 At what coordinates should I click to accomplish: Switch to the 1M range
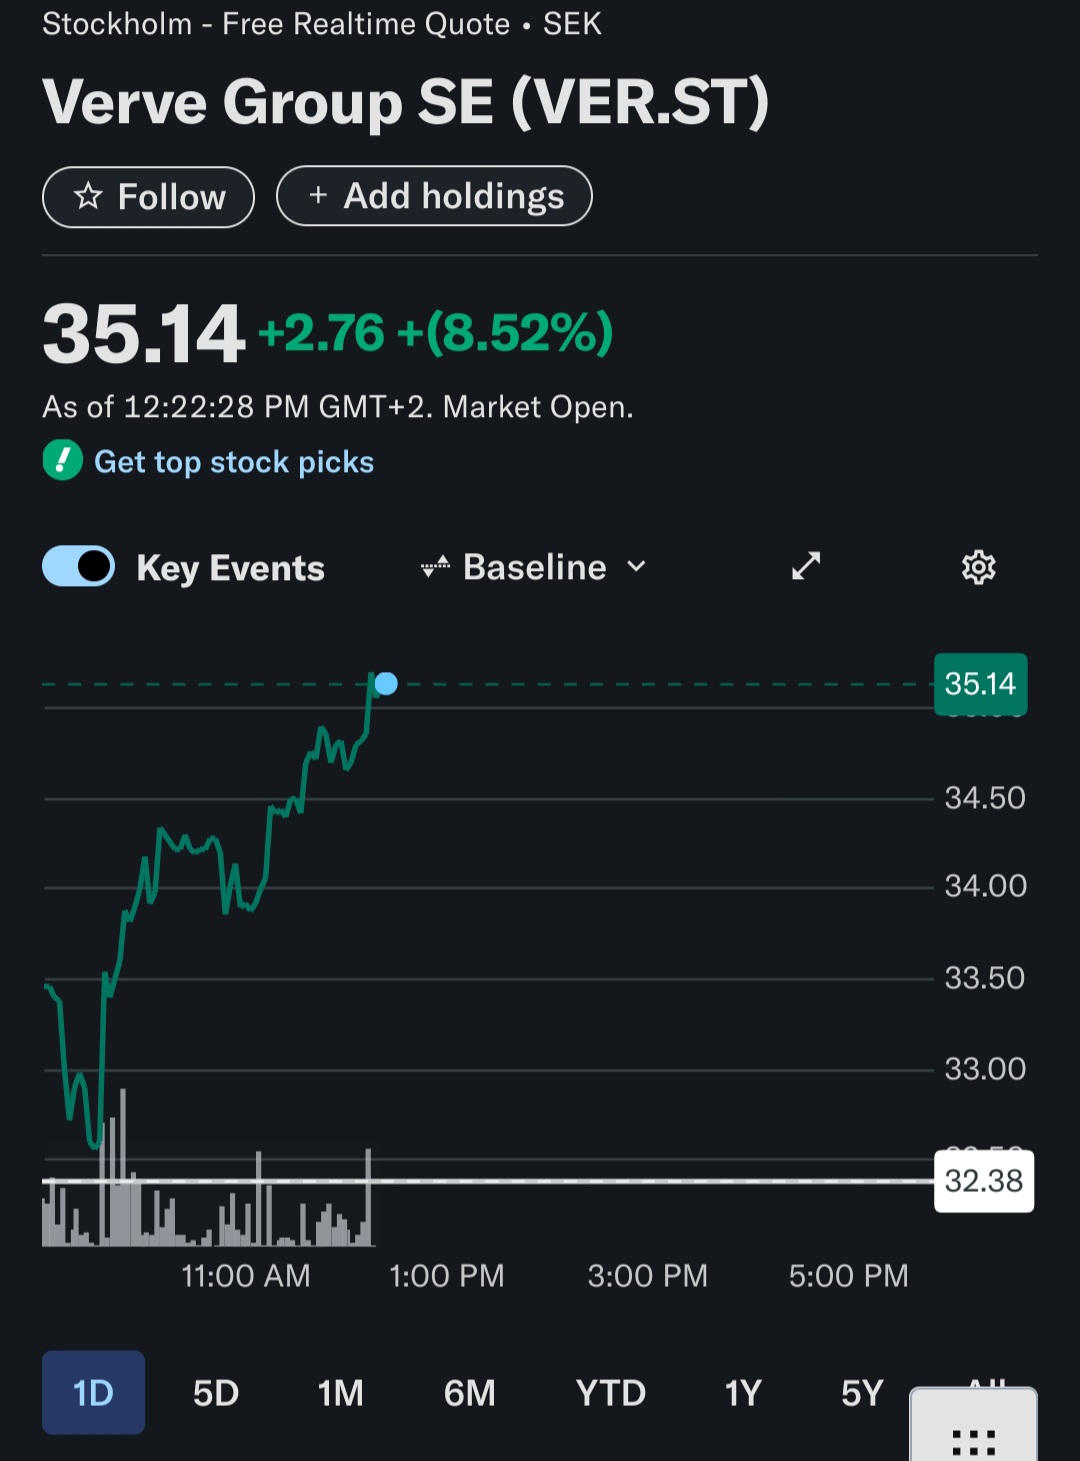tap(340, 1392)
